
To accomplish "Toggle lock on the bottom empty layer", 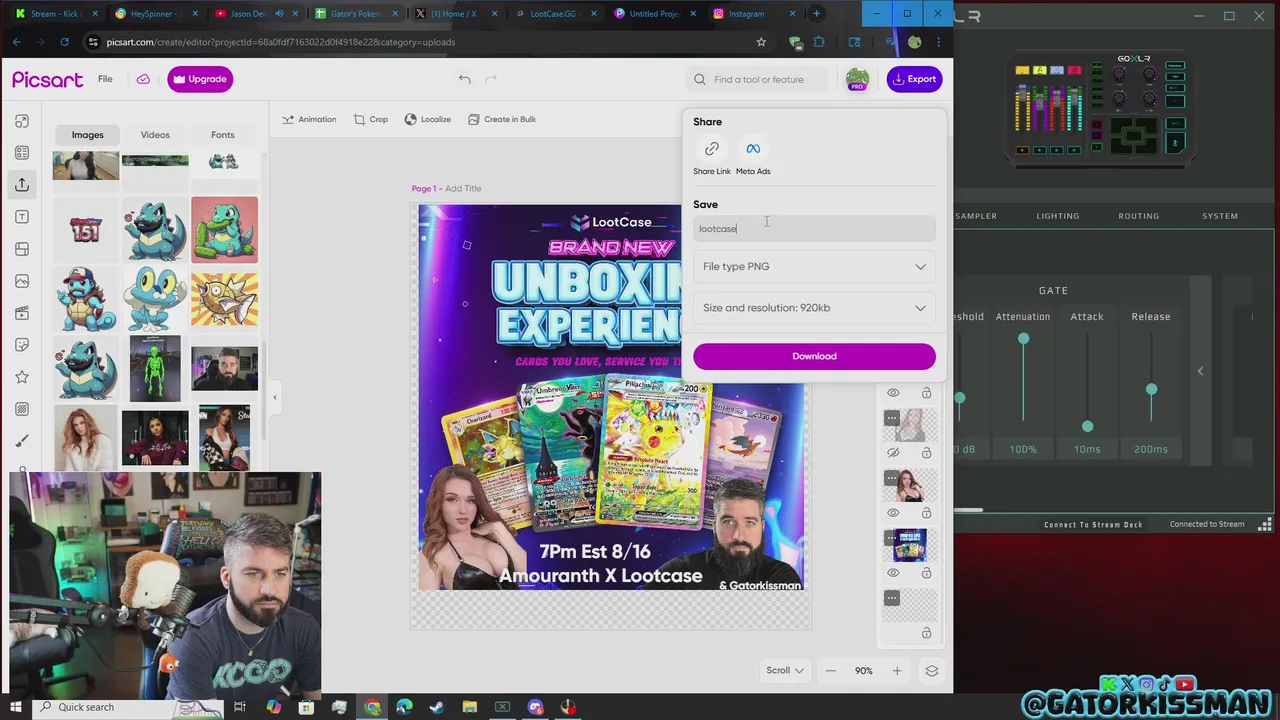I will (926, 633).
